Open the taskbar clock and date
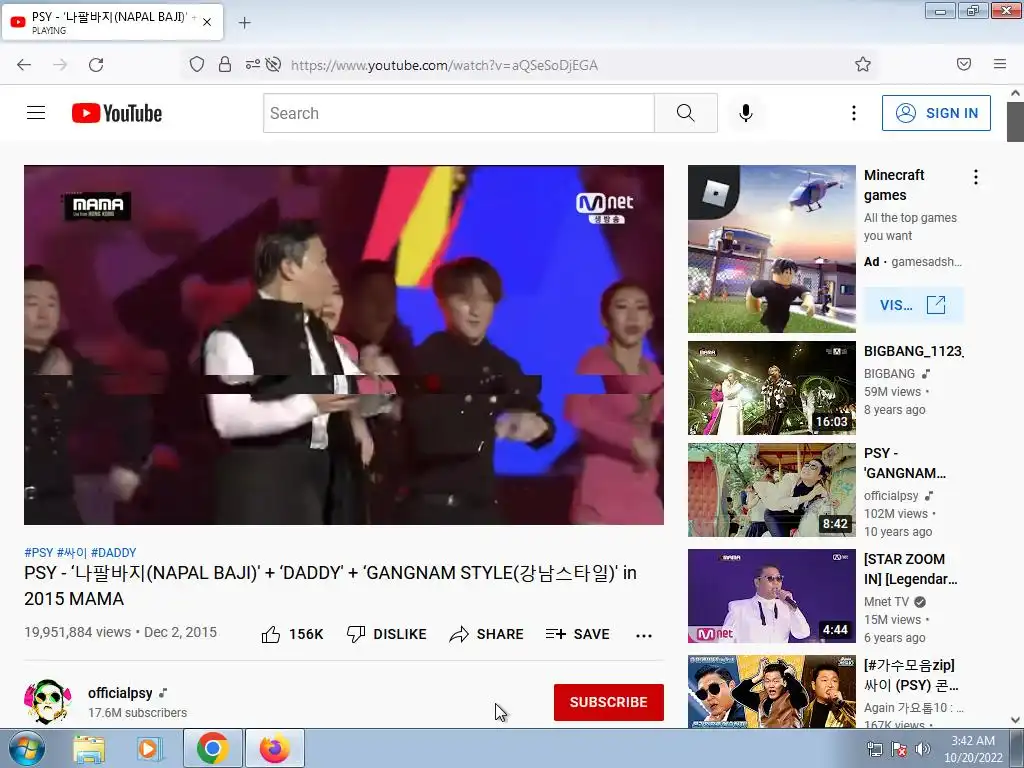The width and height of the screenshot is (1024, 768). pos(973,749)
